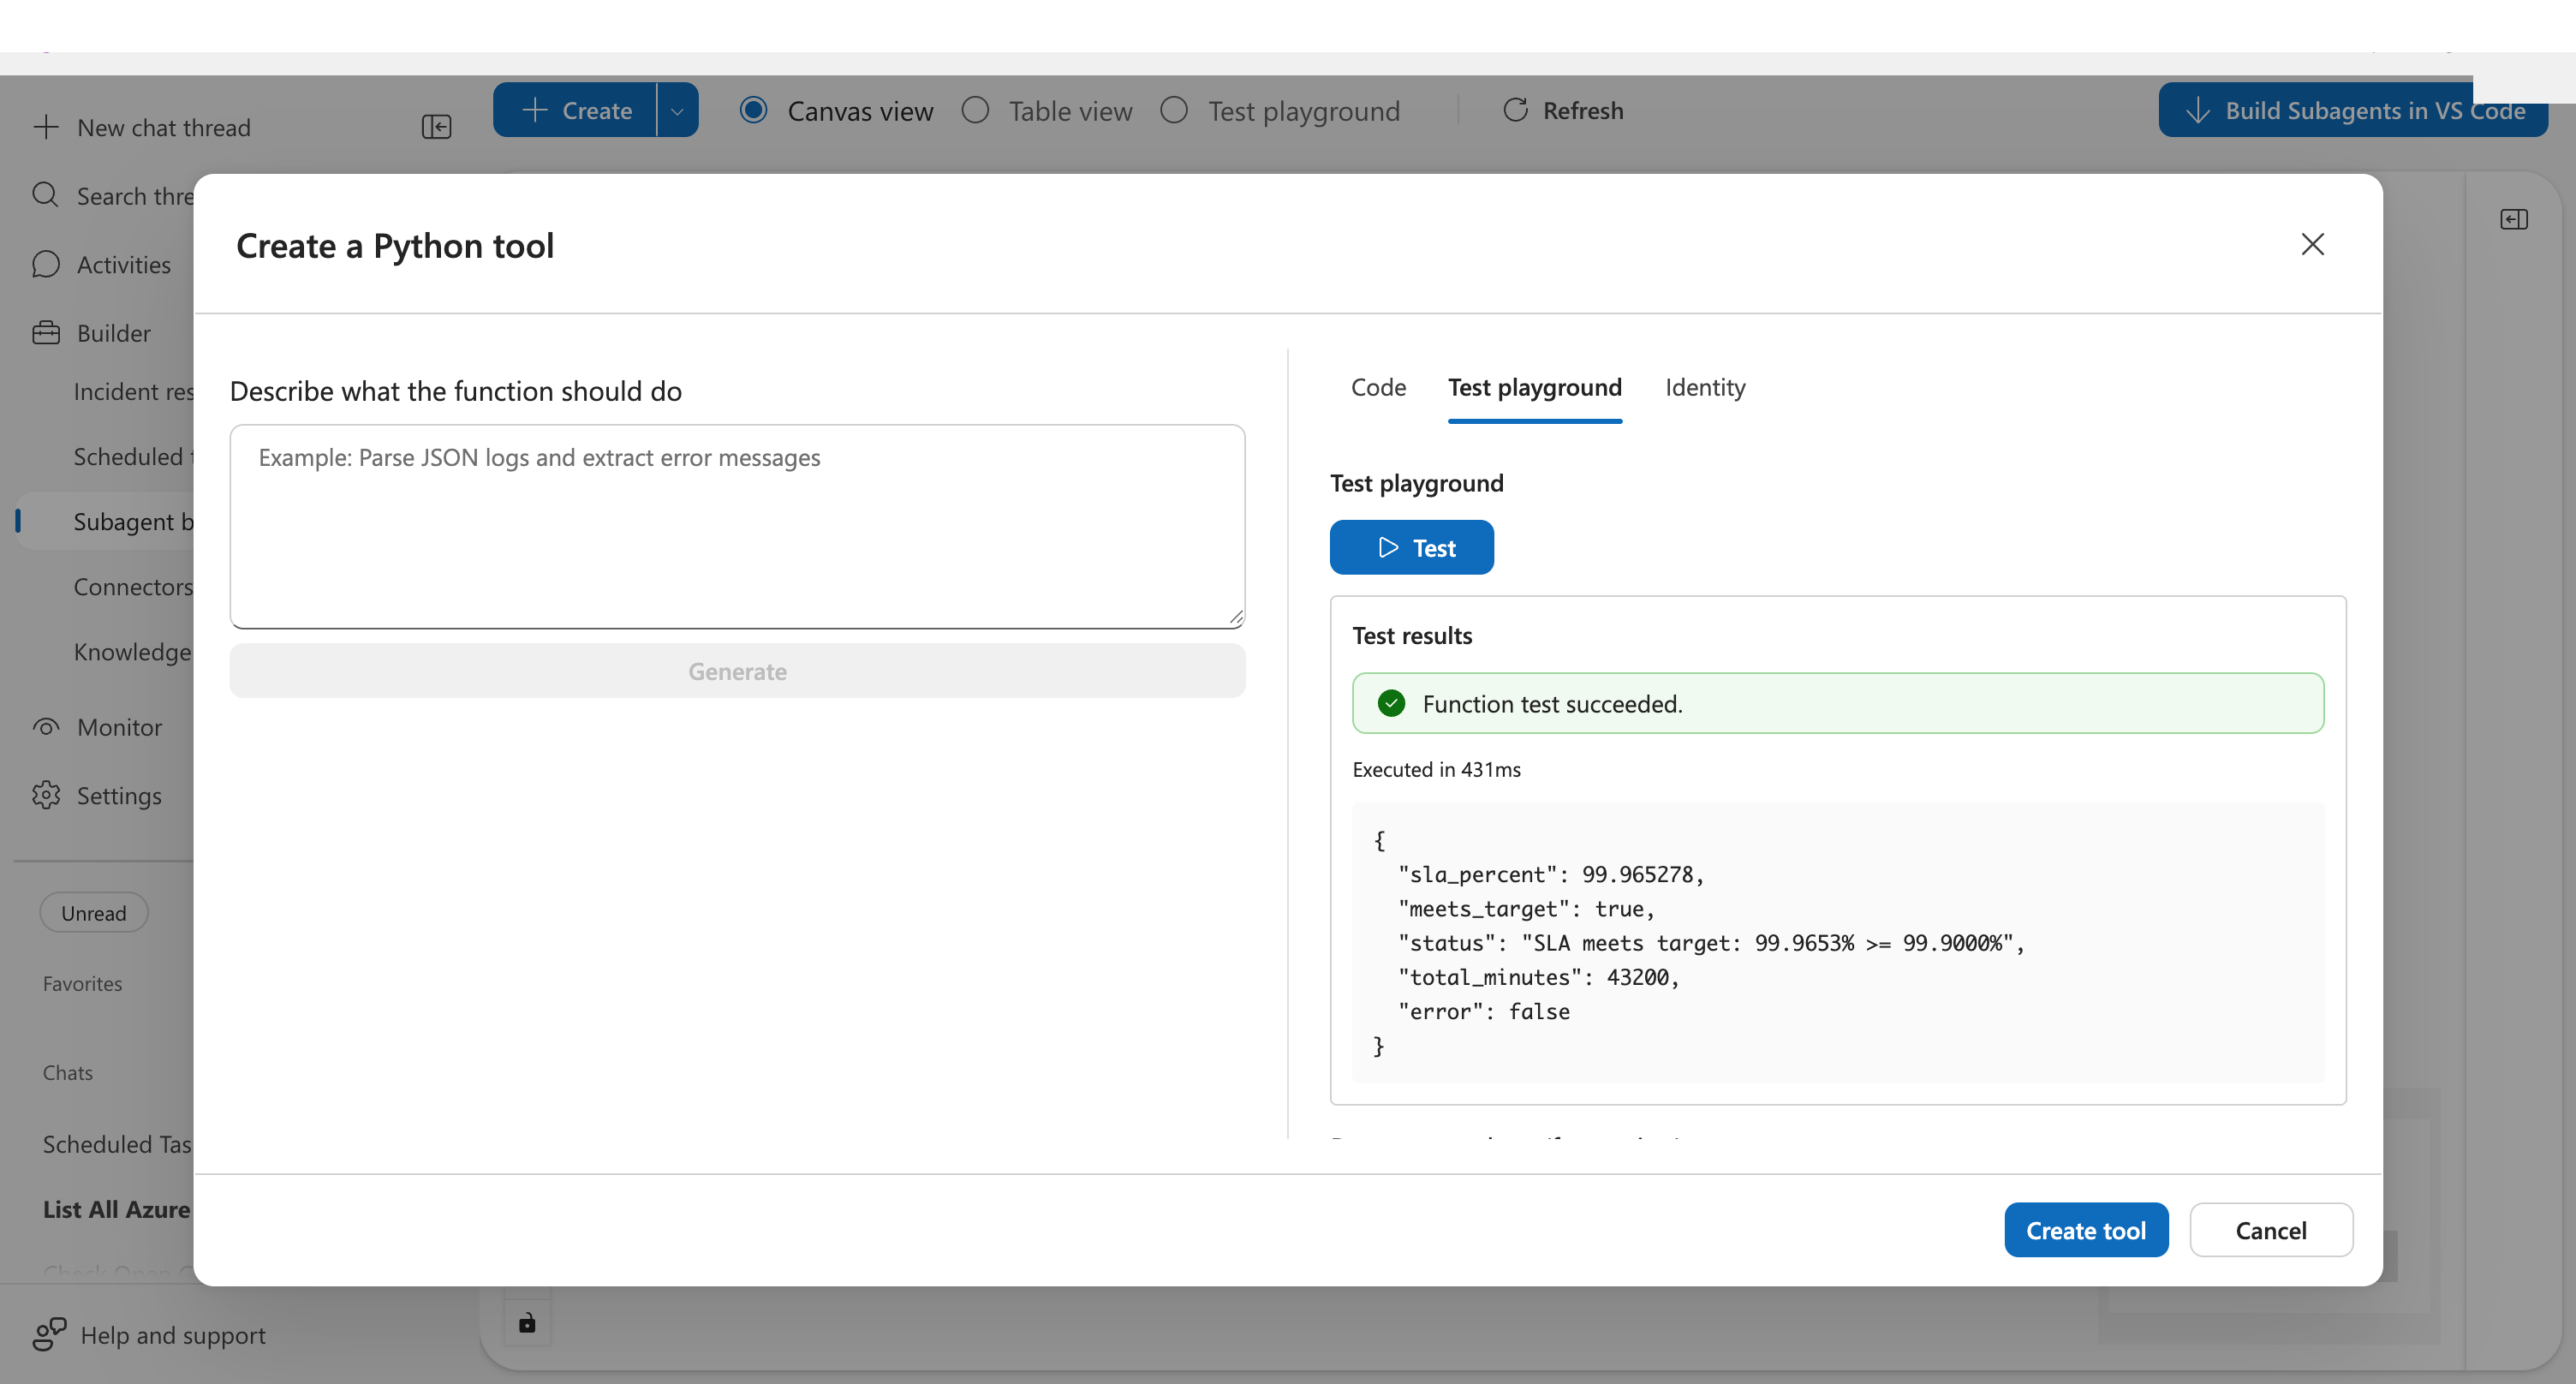Image resolution: width=2576 pixels, height=1384 pixels.
Task: Open the List All Azure chat thread
Action: click(x=116, y=1209)
